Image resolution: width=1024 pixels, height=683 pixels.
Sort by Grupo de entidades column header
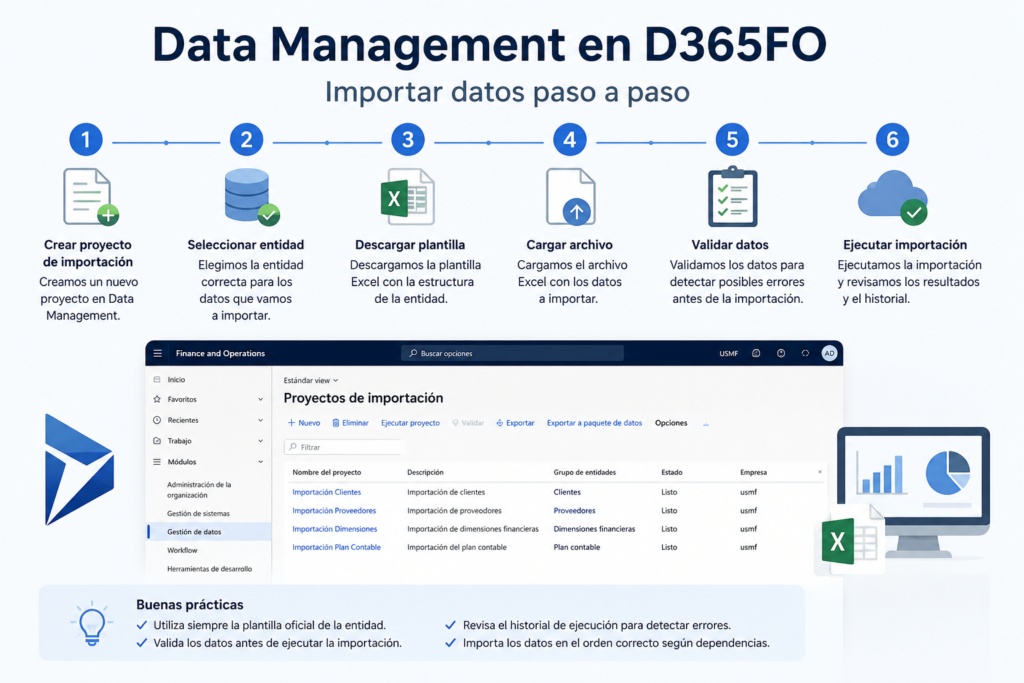click(x=584, y=472)
